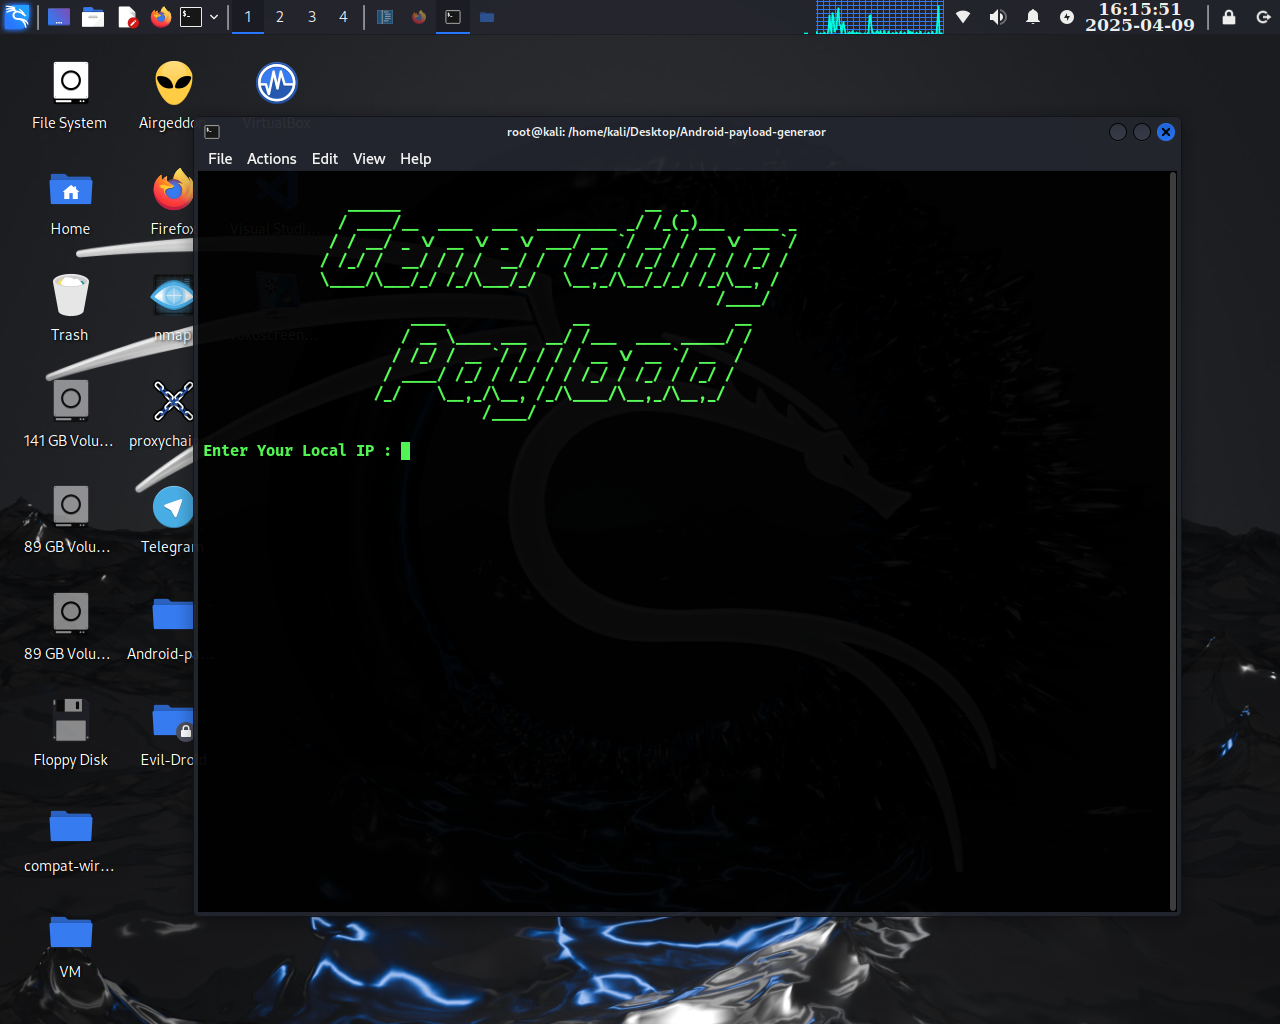Click the screen lock icon in the panel
The image size is (1280, 1024).
pyautogui.click(x=1228, y=16)
